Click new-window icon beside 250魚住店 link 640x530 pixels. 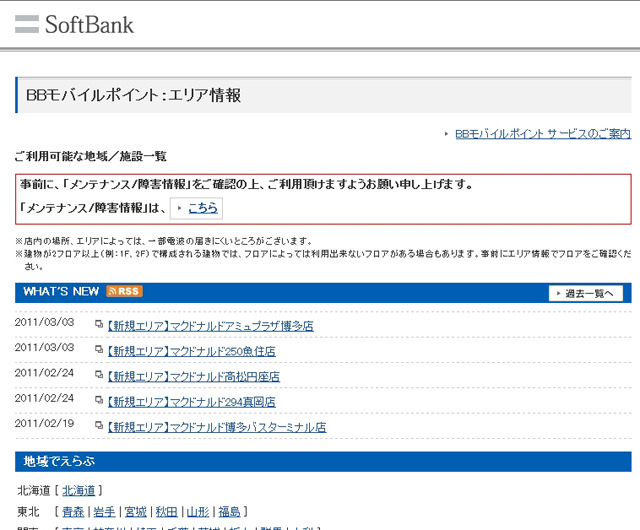(x=99, y=350)
